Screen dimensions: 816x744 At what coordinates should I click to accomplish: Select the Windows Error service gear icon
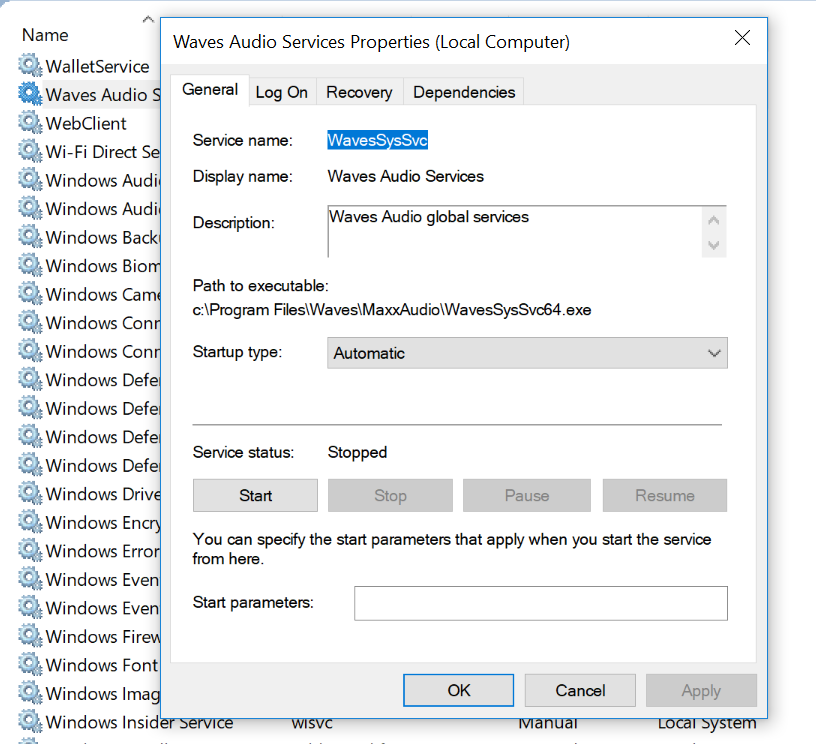(30, 550)
